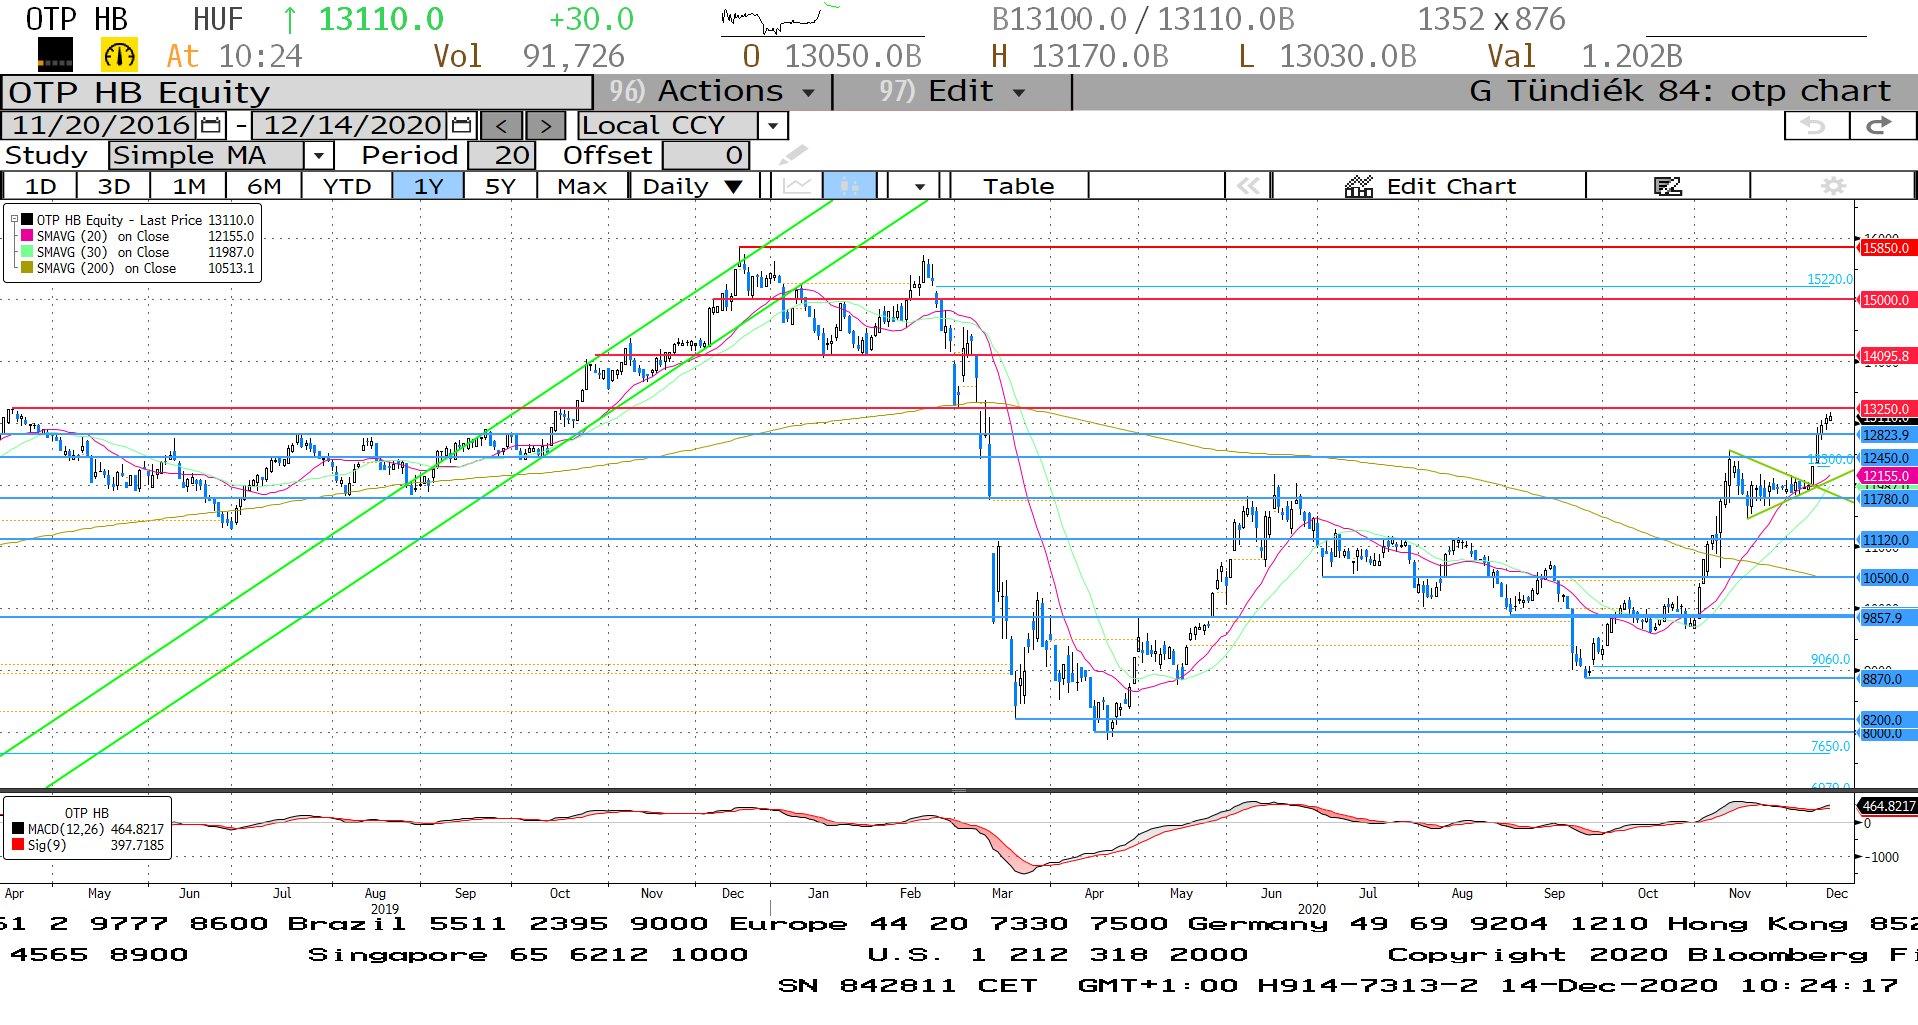The width and height of the screenshot is (1918, 1025).
Task: Open the Daily periodicity dropdown
Action: 694,186
